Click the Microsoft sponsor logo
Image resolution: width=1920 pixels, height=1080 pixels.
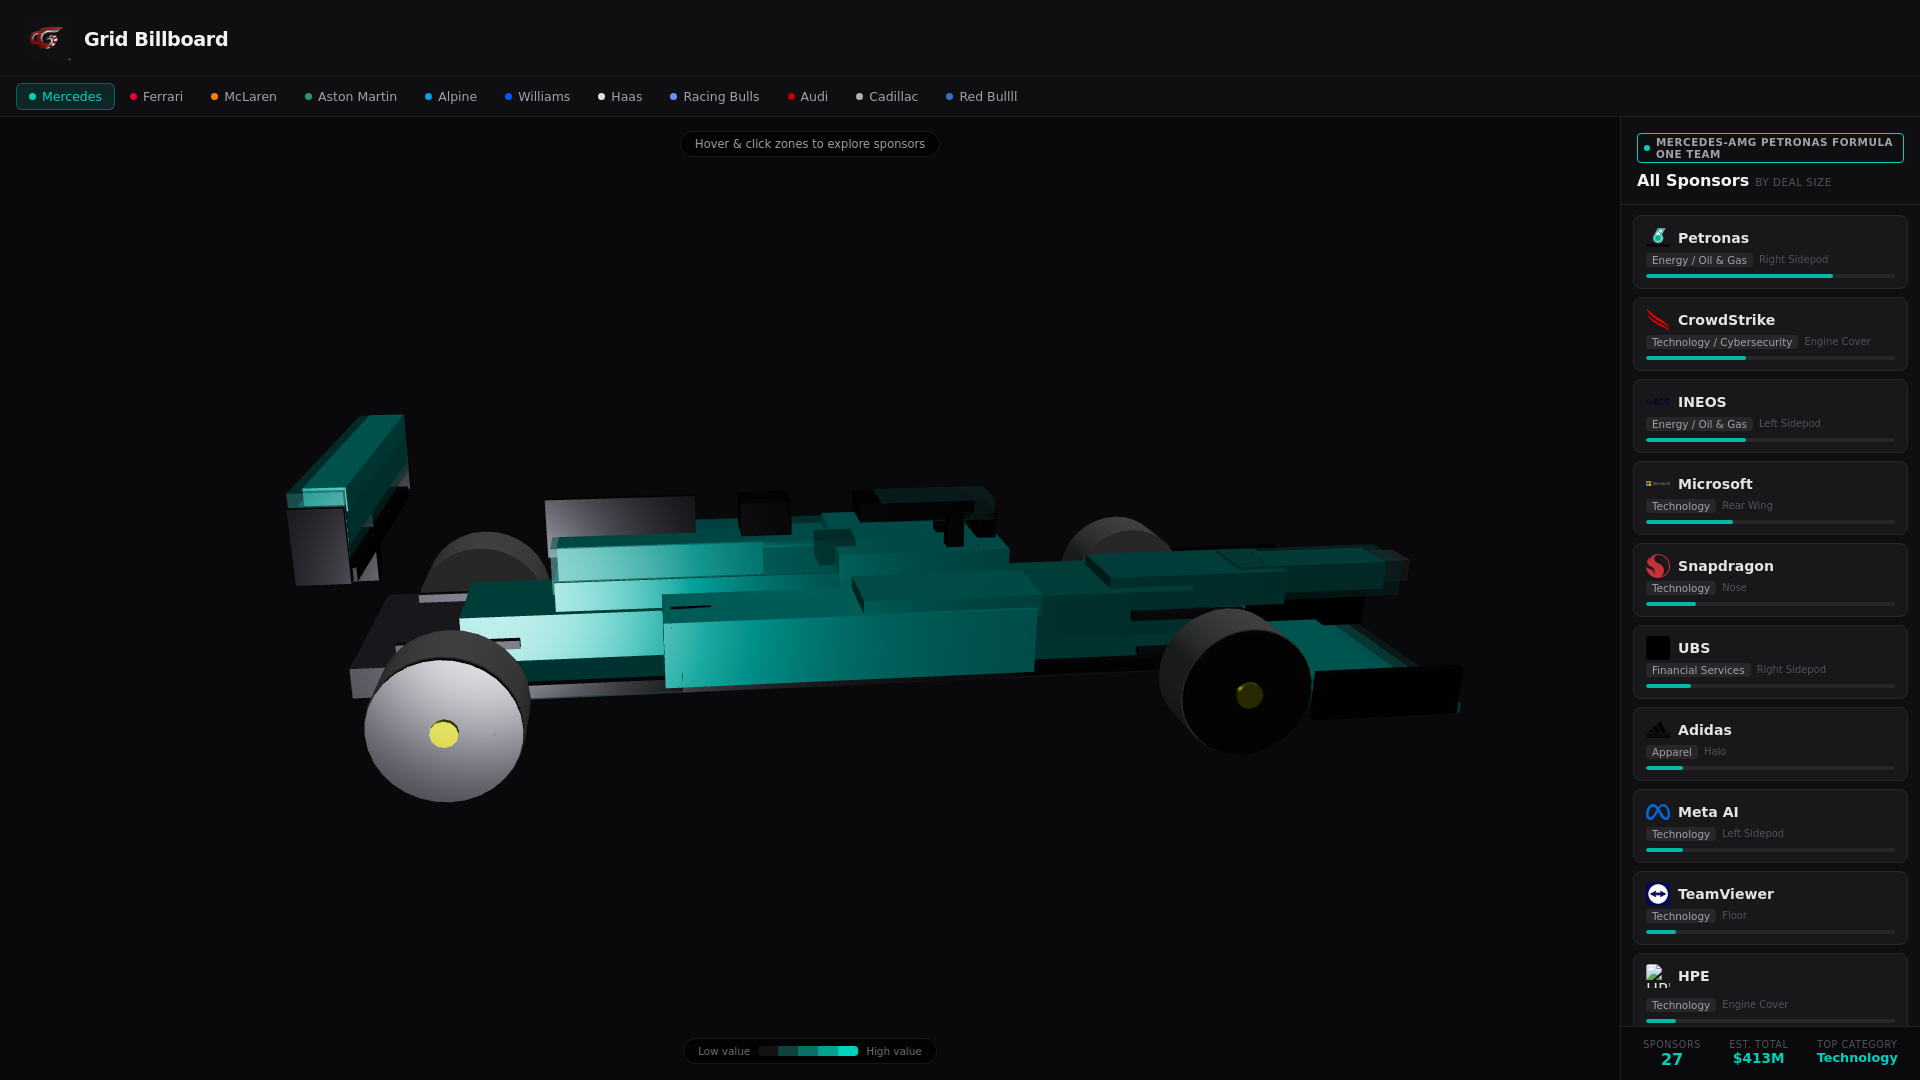(x=1658, y=484)
